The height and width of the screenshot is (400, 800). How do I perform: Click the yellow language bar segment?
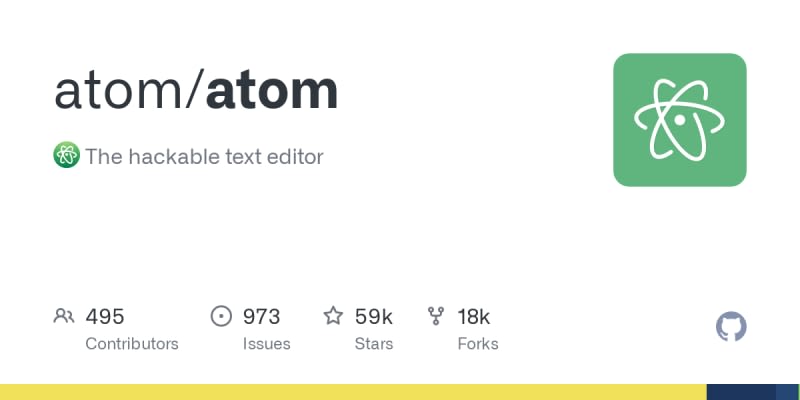tap(352, 392)
